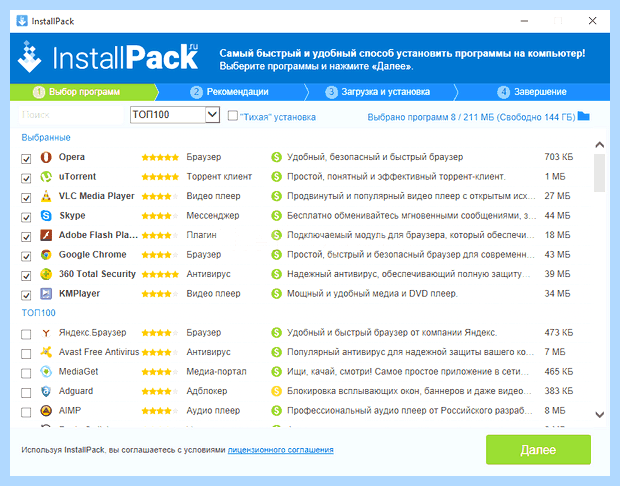
Task: Uncheck the Skype checkbox
Action: tap(26, 217)
